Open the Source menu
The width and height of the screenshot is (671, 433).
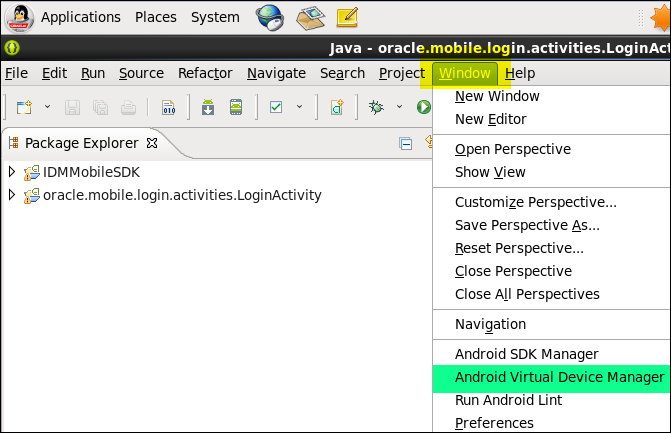(x=141, y=73)
